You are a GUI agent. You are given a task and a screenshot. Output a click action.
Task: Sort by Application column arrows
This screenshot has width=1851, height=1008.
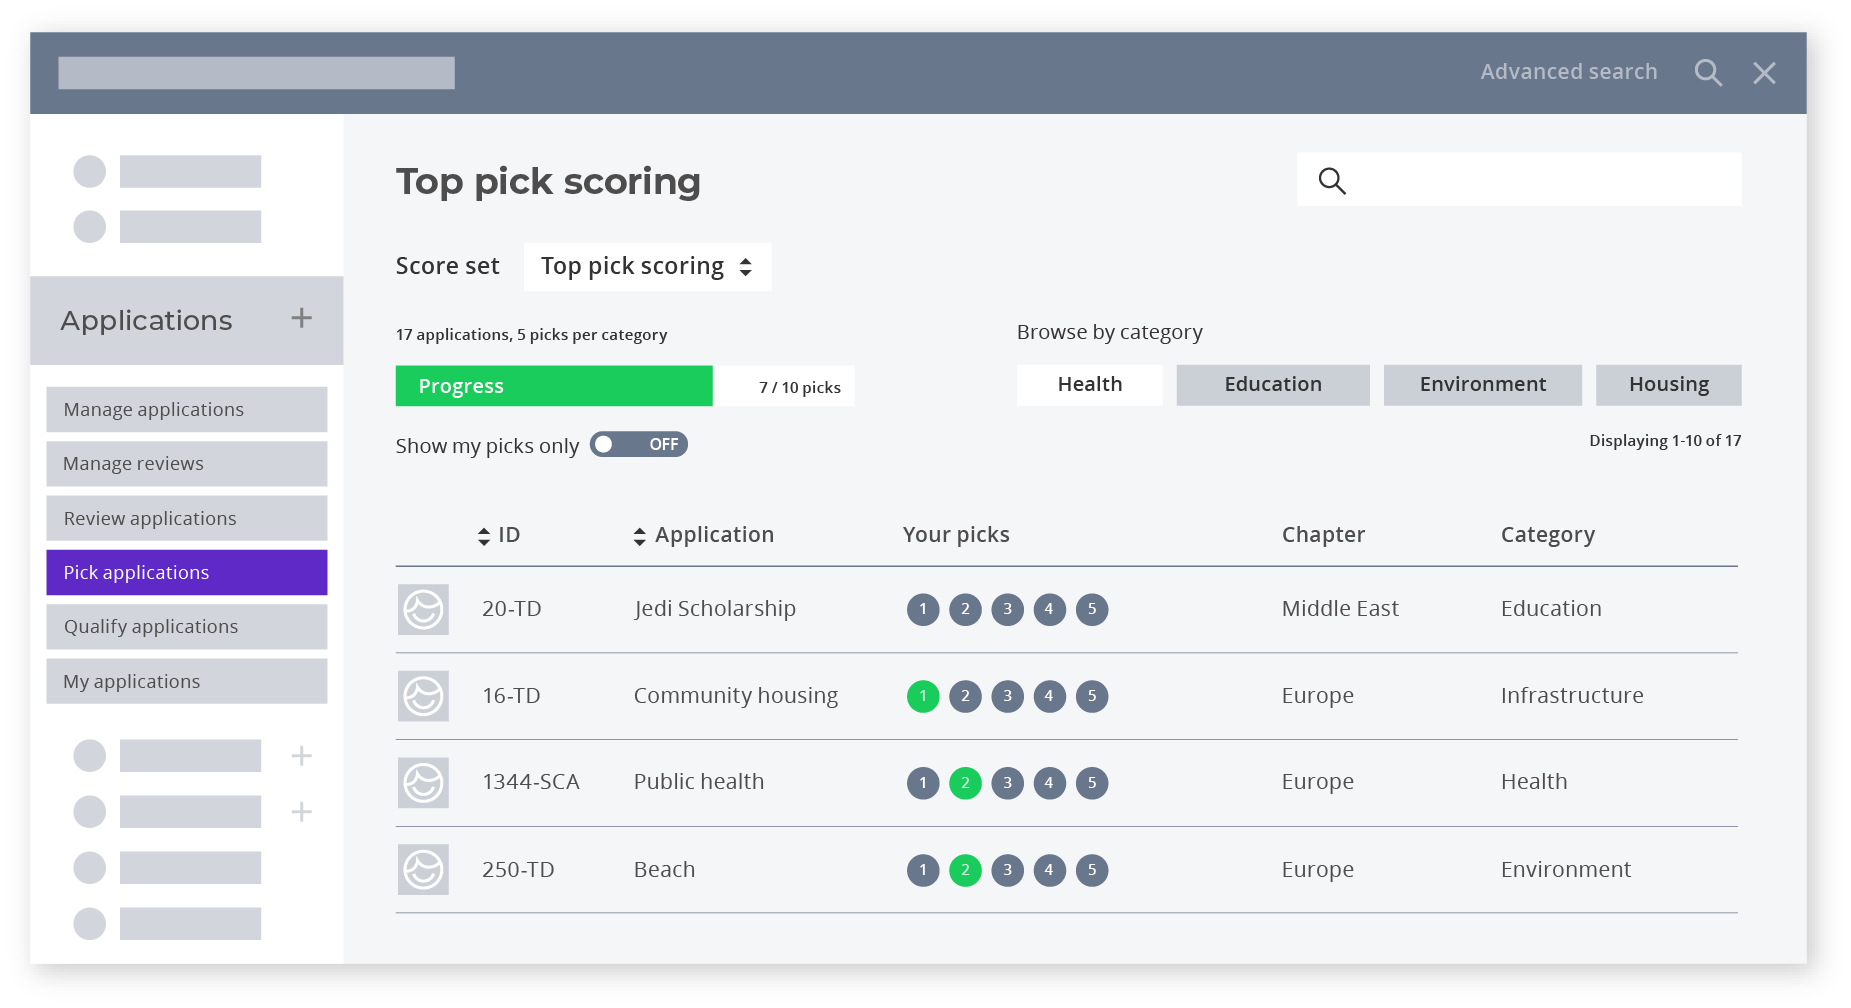click(x=640, y=536)
